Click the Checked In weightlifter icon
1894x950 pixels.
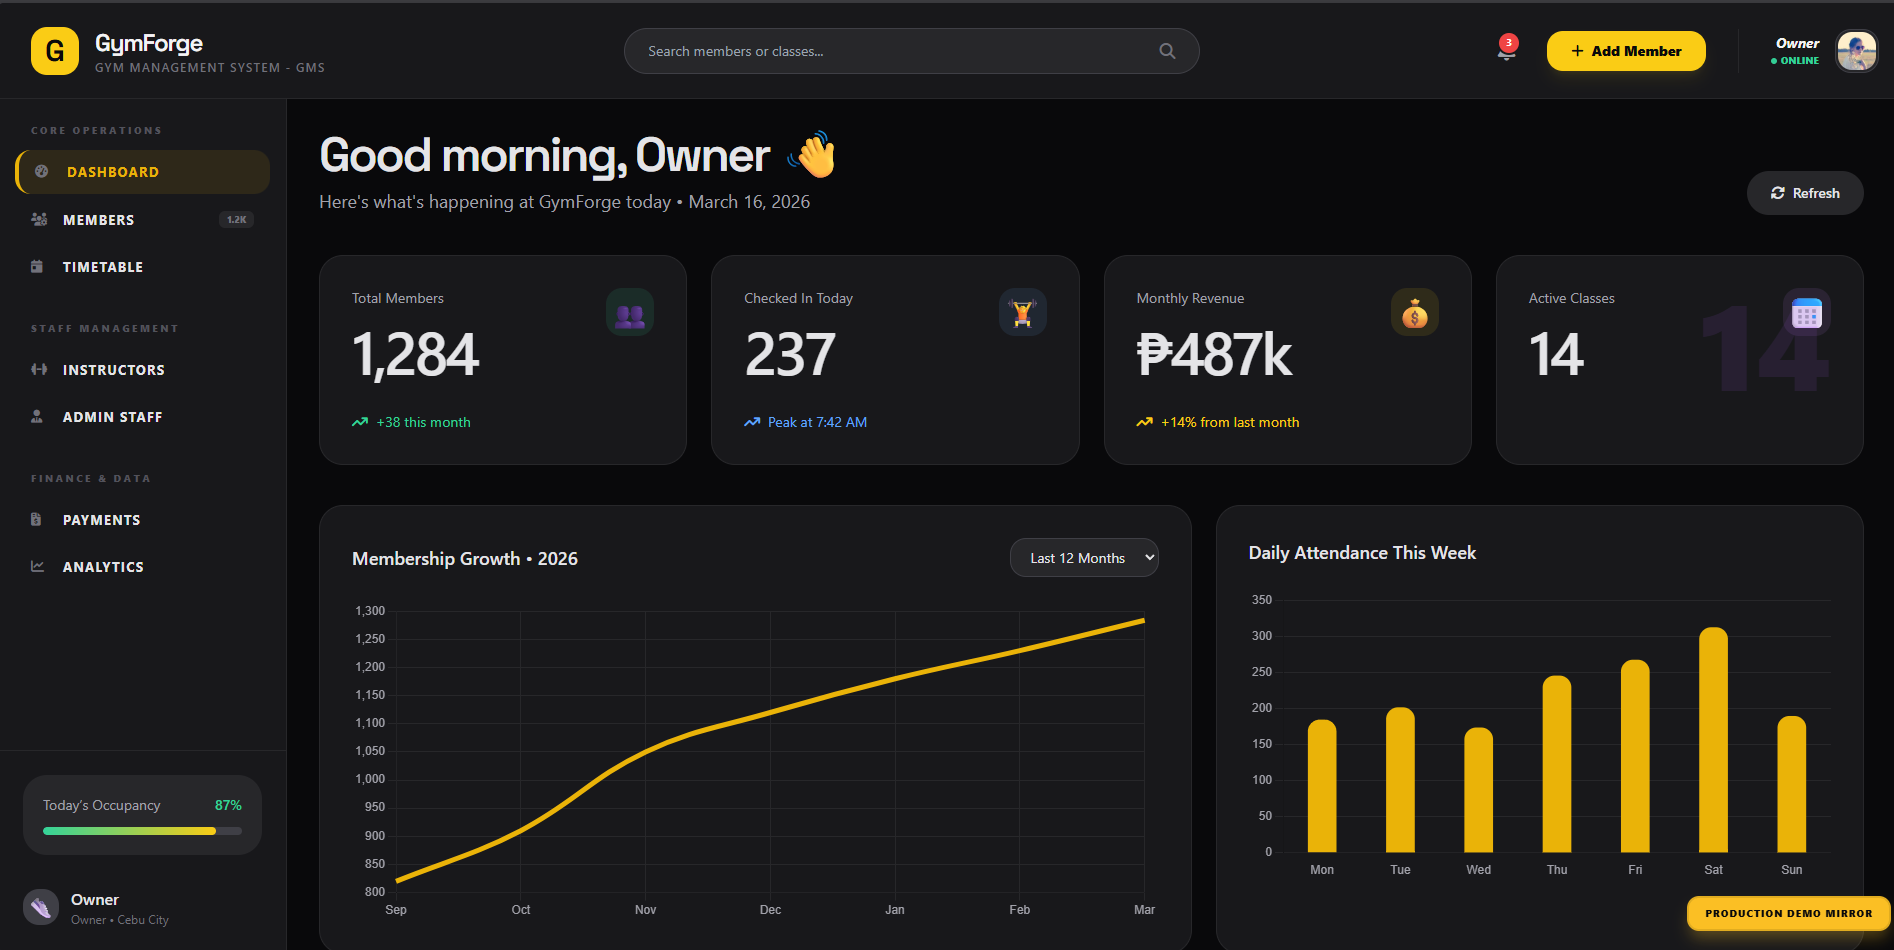click(x=1022, y=312)
